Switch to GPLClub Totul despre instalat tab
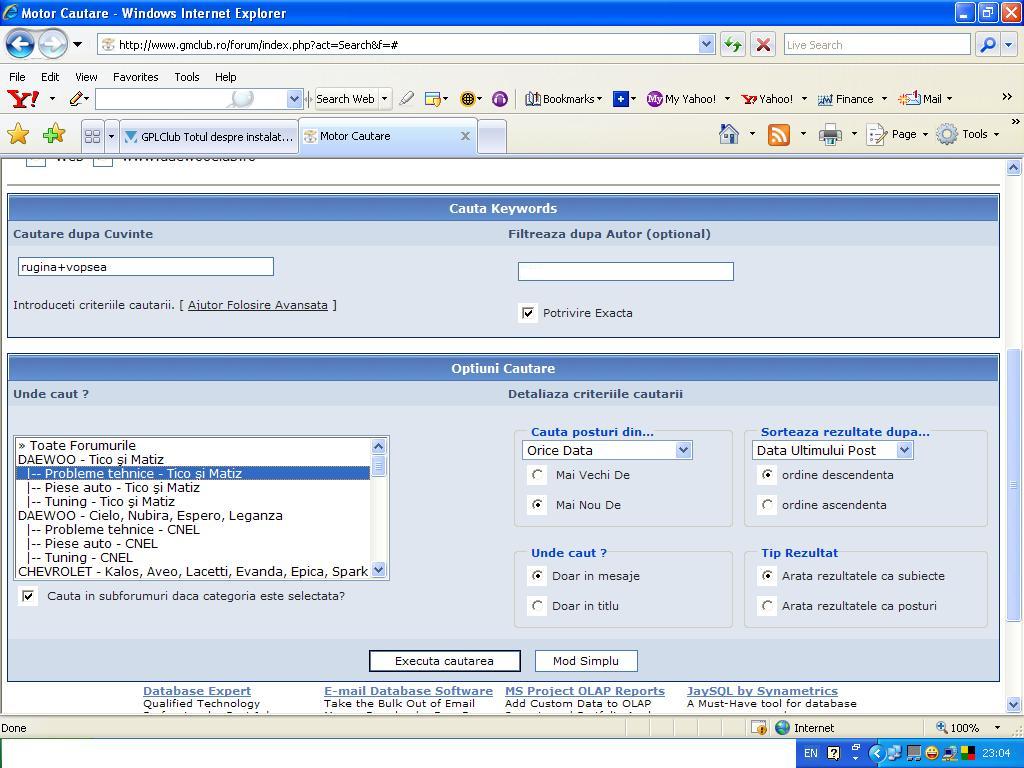 [x=208, y=136]
